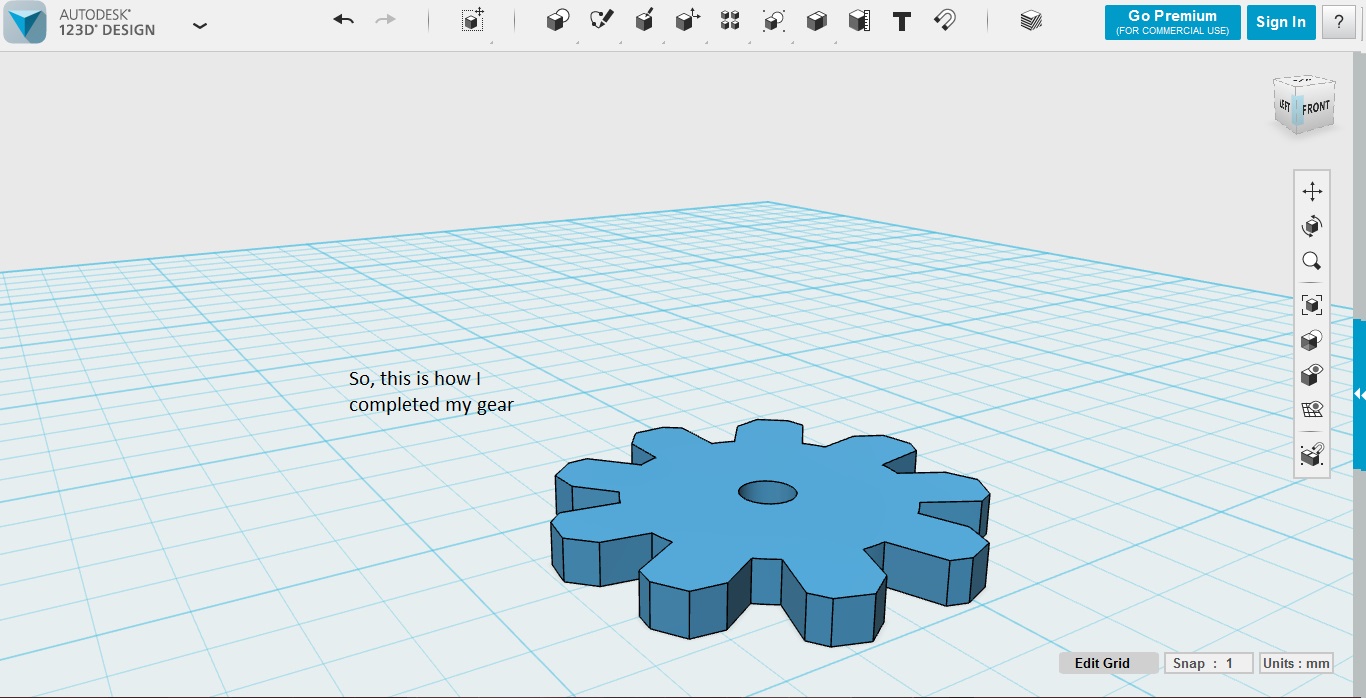This screenshot has height=698, width=1366.
Task: Click the FRONT face of view cube
Action: pyautogui.click(x=1316, y=107)
